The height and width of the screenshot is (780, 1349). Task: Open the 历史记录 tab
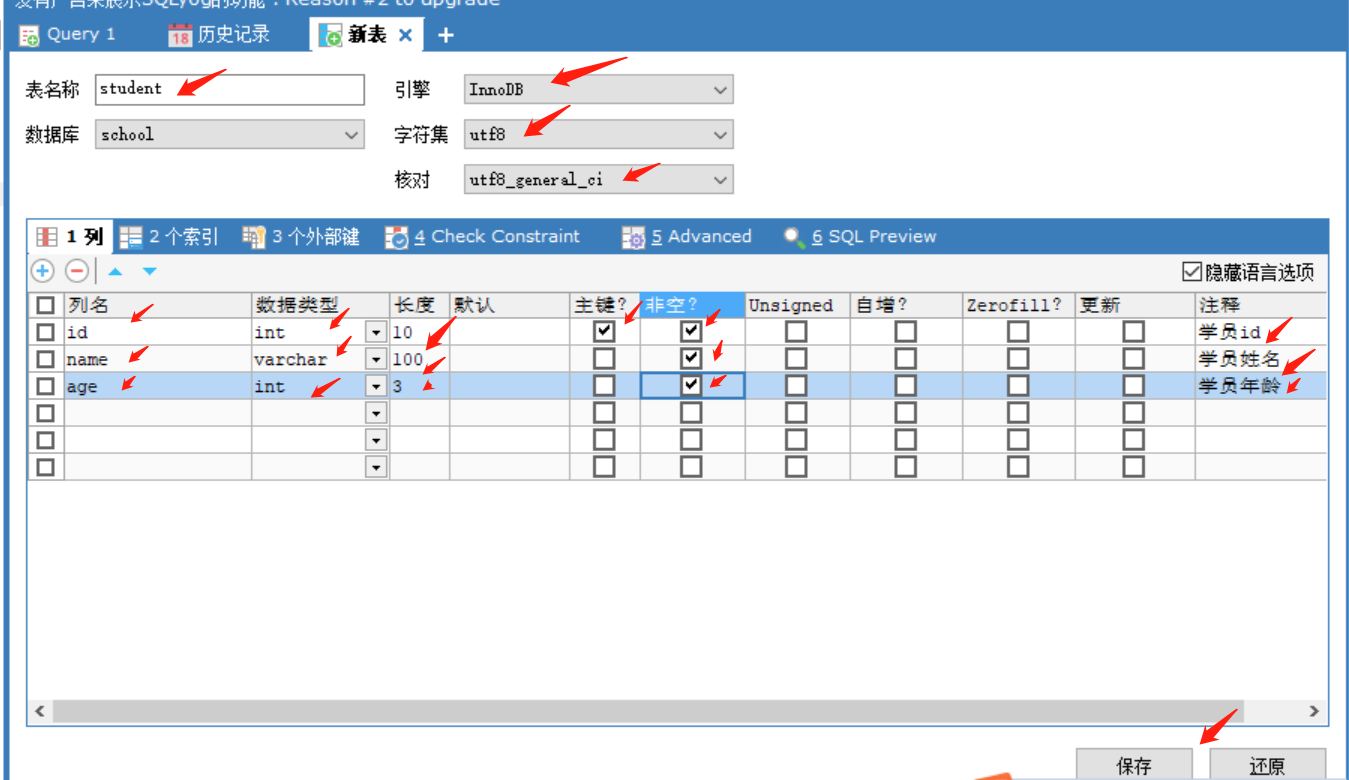[220, 34]
